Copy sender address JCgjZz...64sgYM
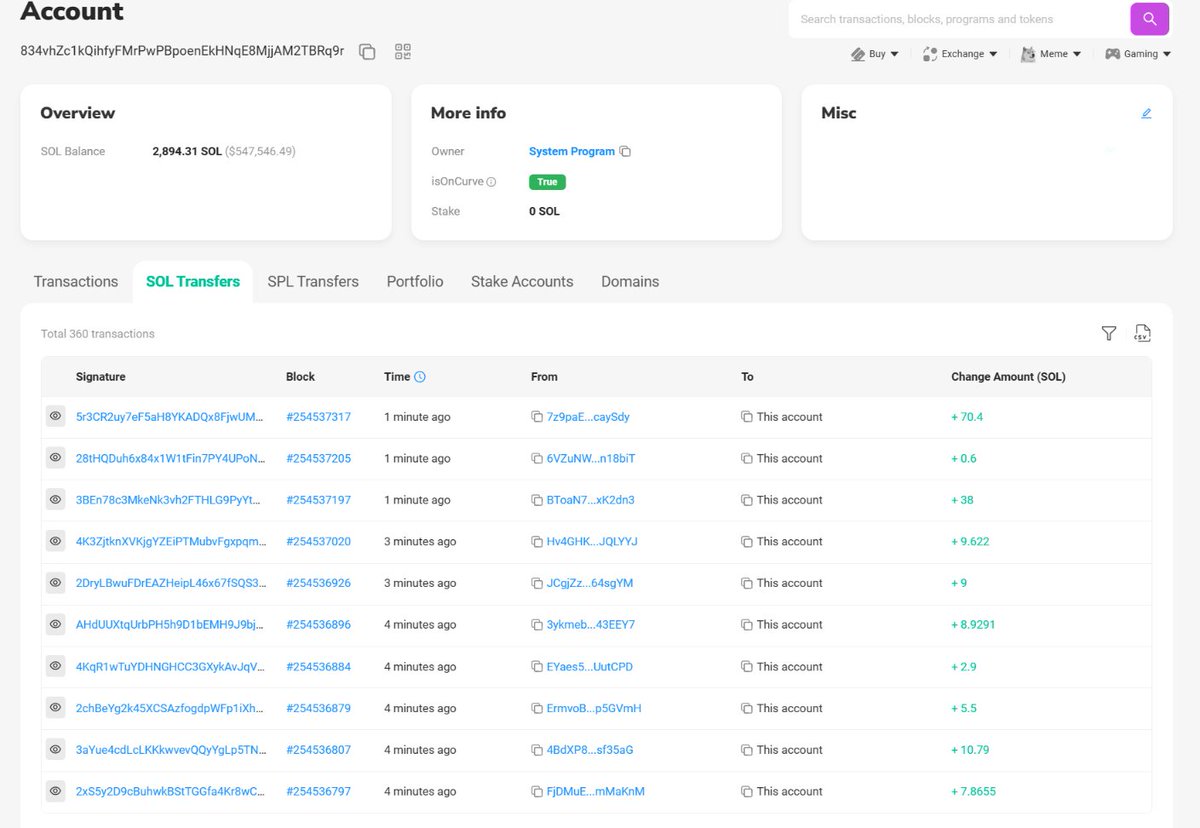Viewport: 1200px width, 828px height. tap(537, 583)
